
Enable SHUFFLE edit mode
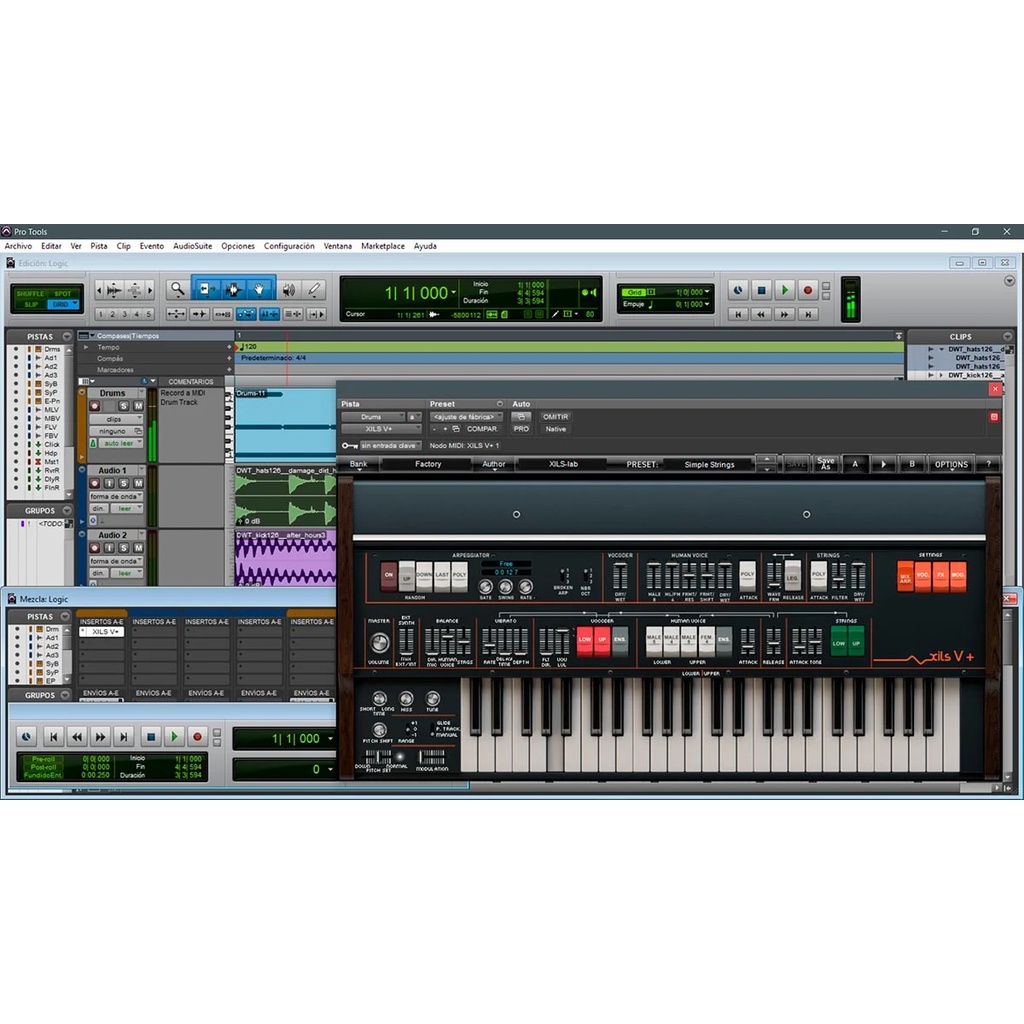tap(30, 294)
